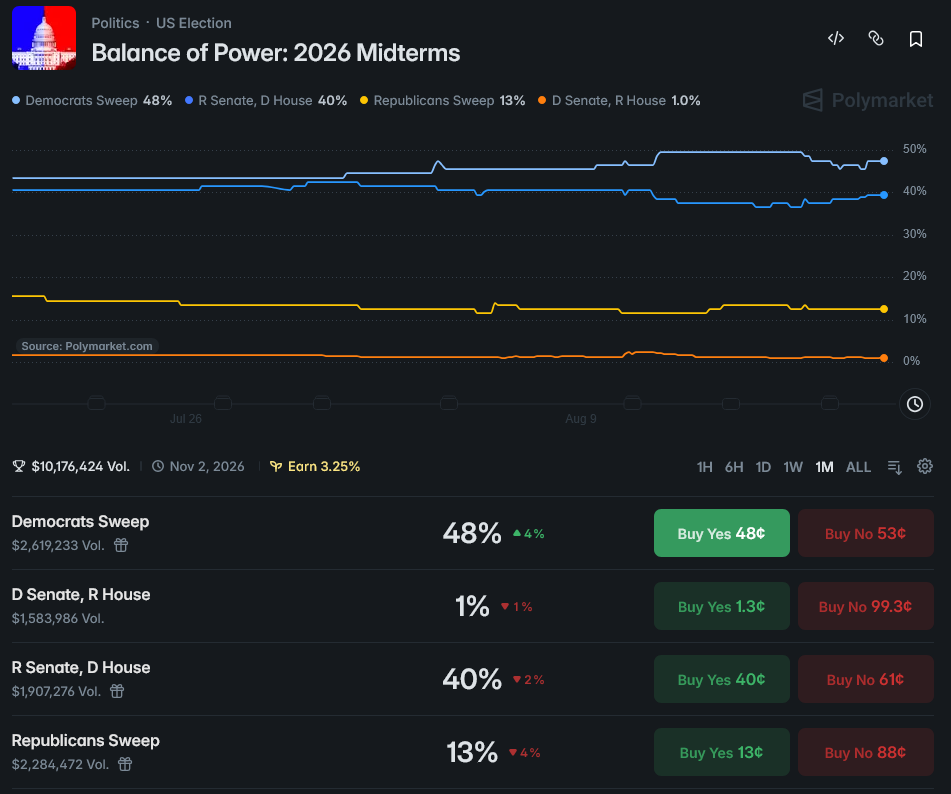Buy Yes 48¢ on Democrats Sweep
The width and height of the screenshot is (951, 794).
(x=722, y=533)
